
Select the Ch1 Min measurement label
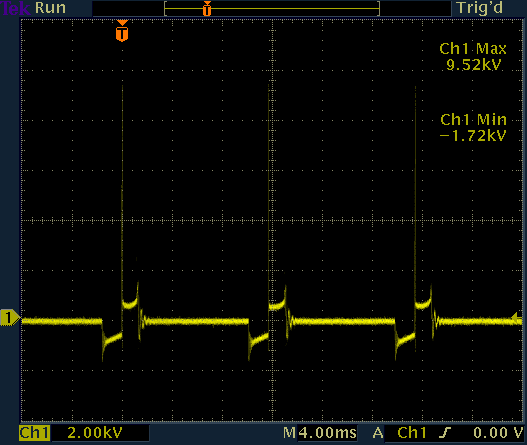[474, 120]
